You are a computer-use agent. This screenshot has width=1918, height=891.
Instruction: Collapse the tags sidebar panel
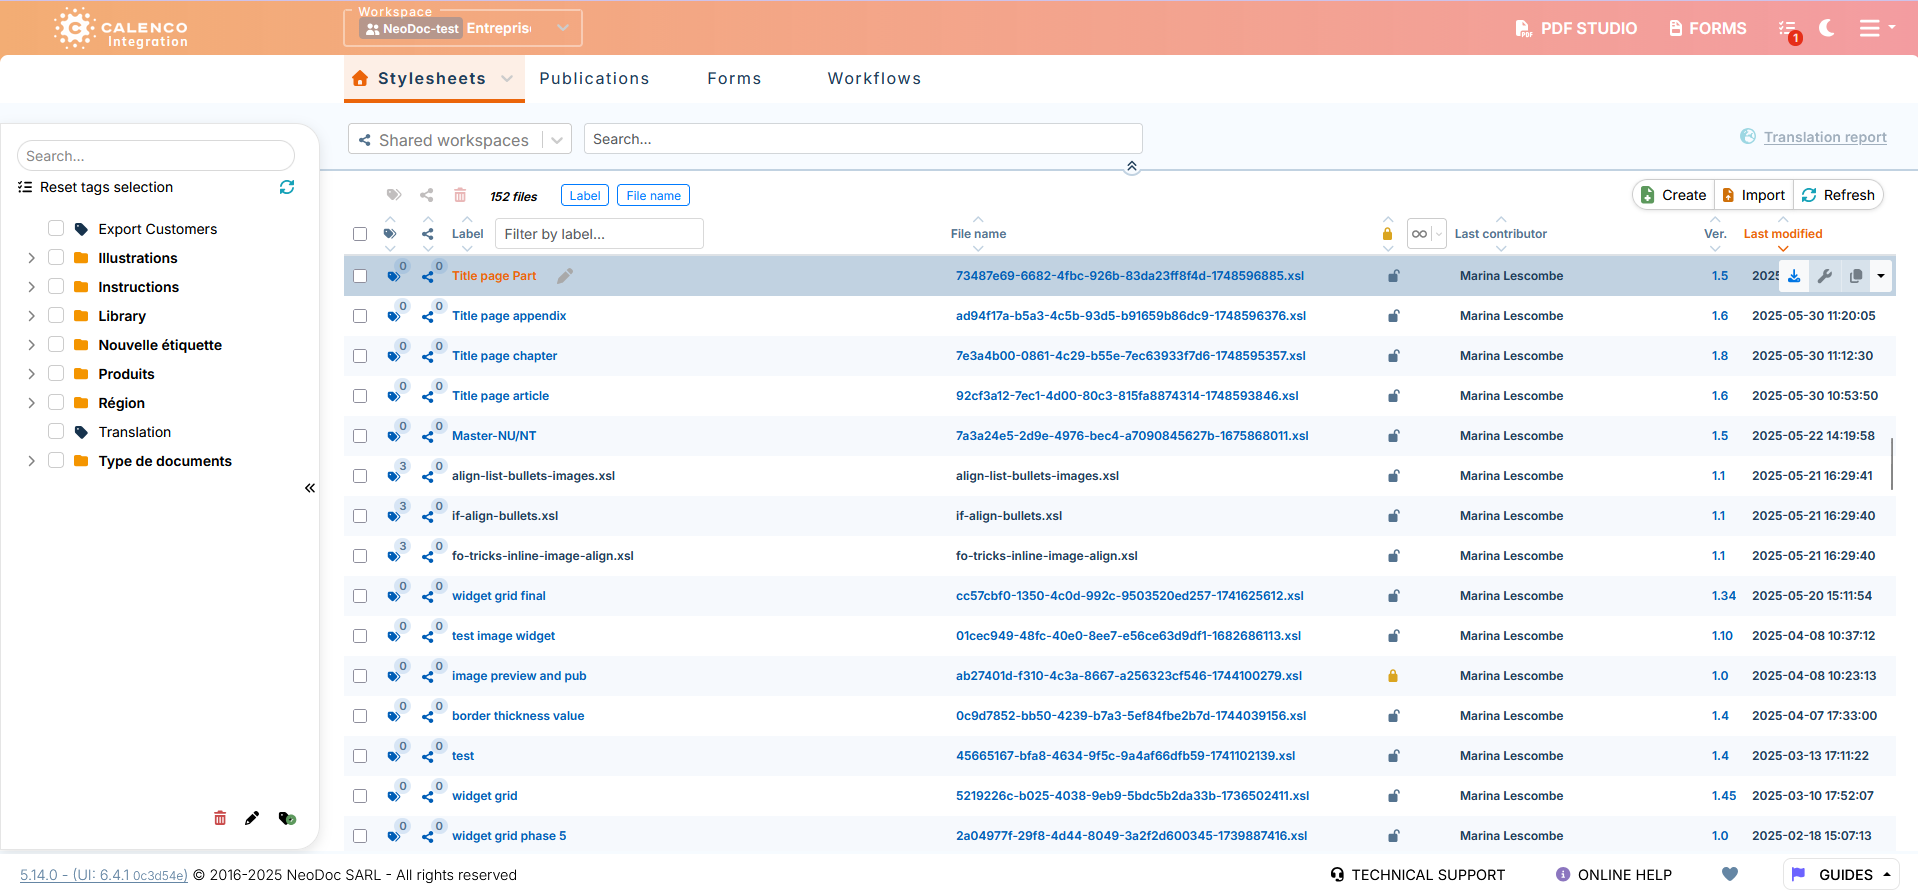click(x=310, y=488)
